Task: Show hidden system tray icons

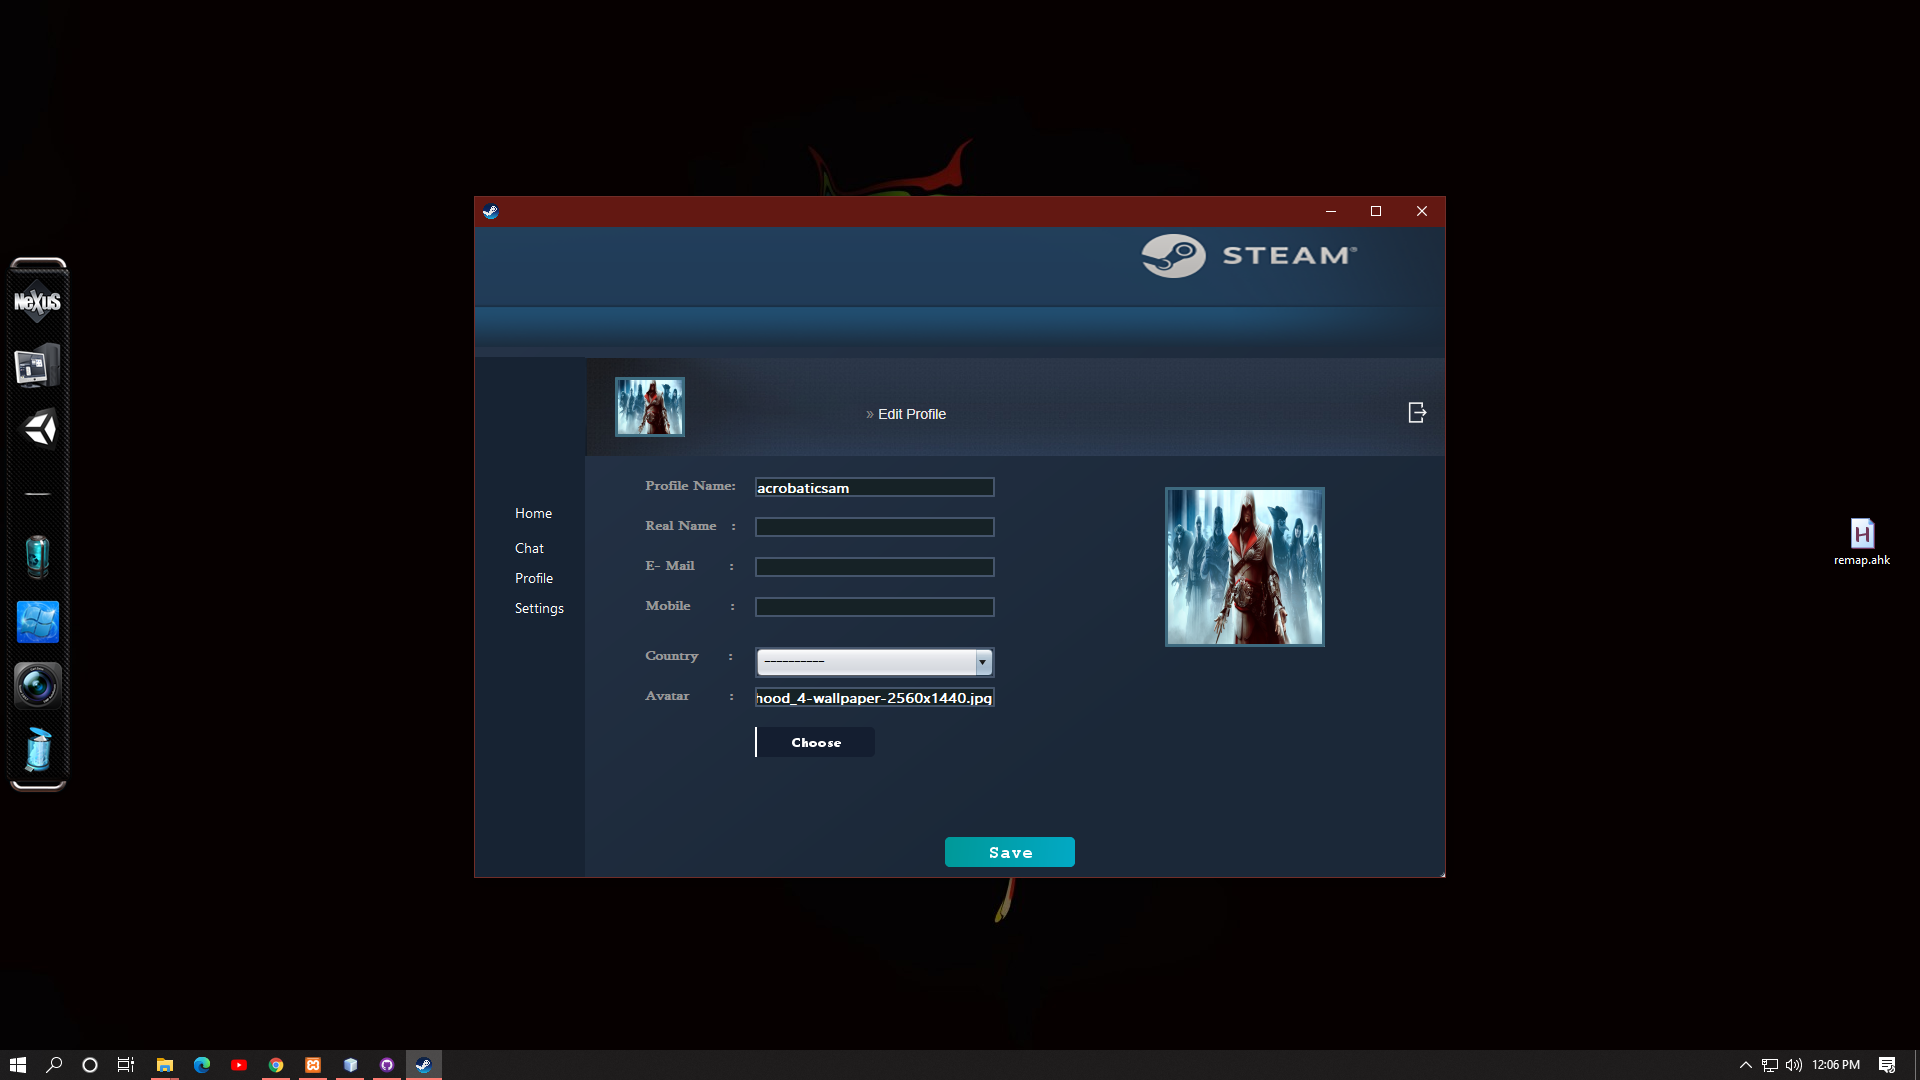Action: point(1746,1065)
